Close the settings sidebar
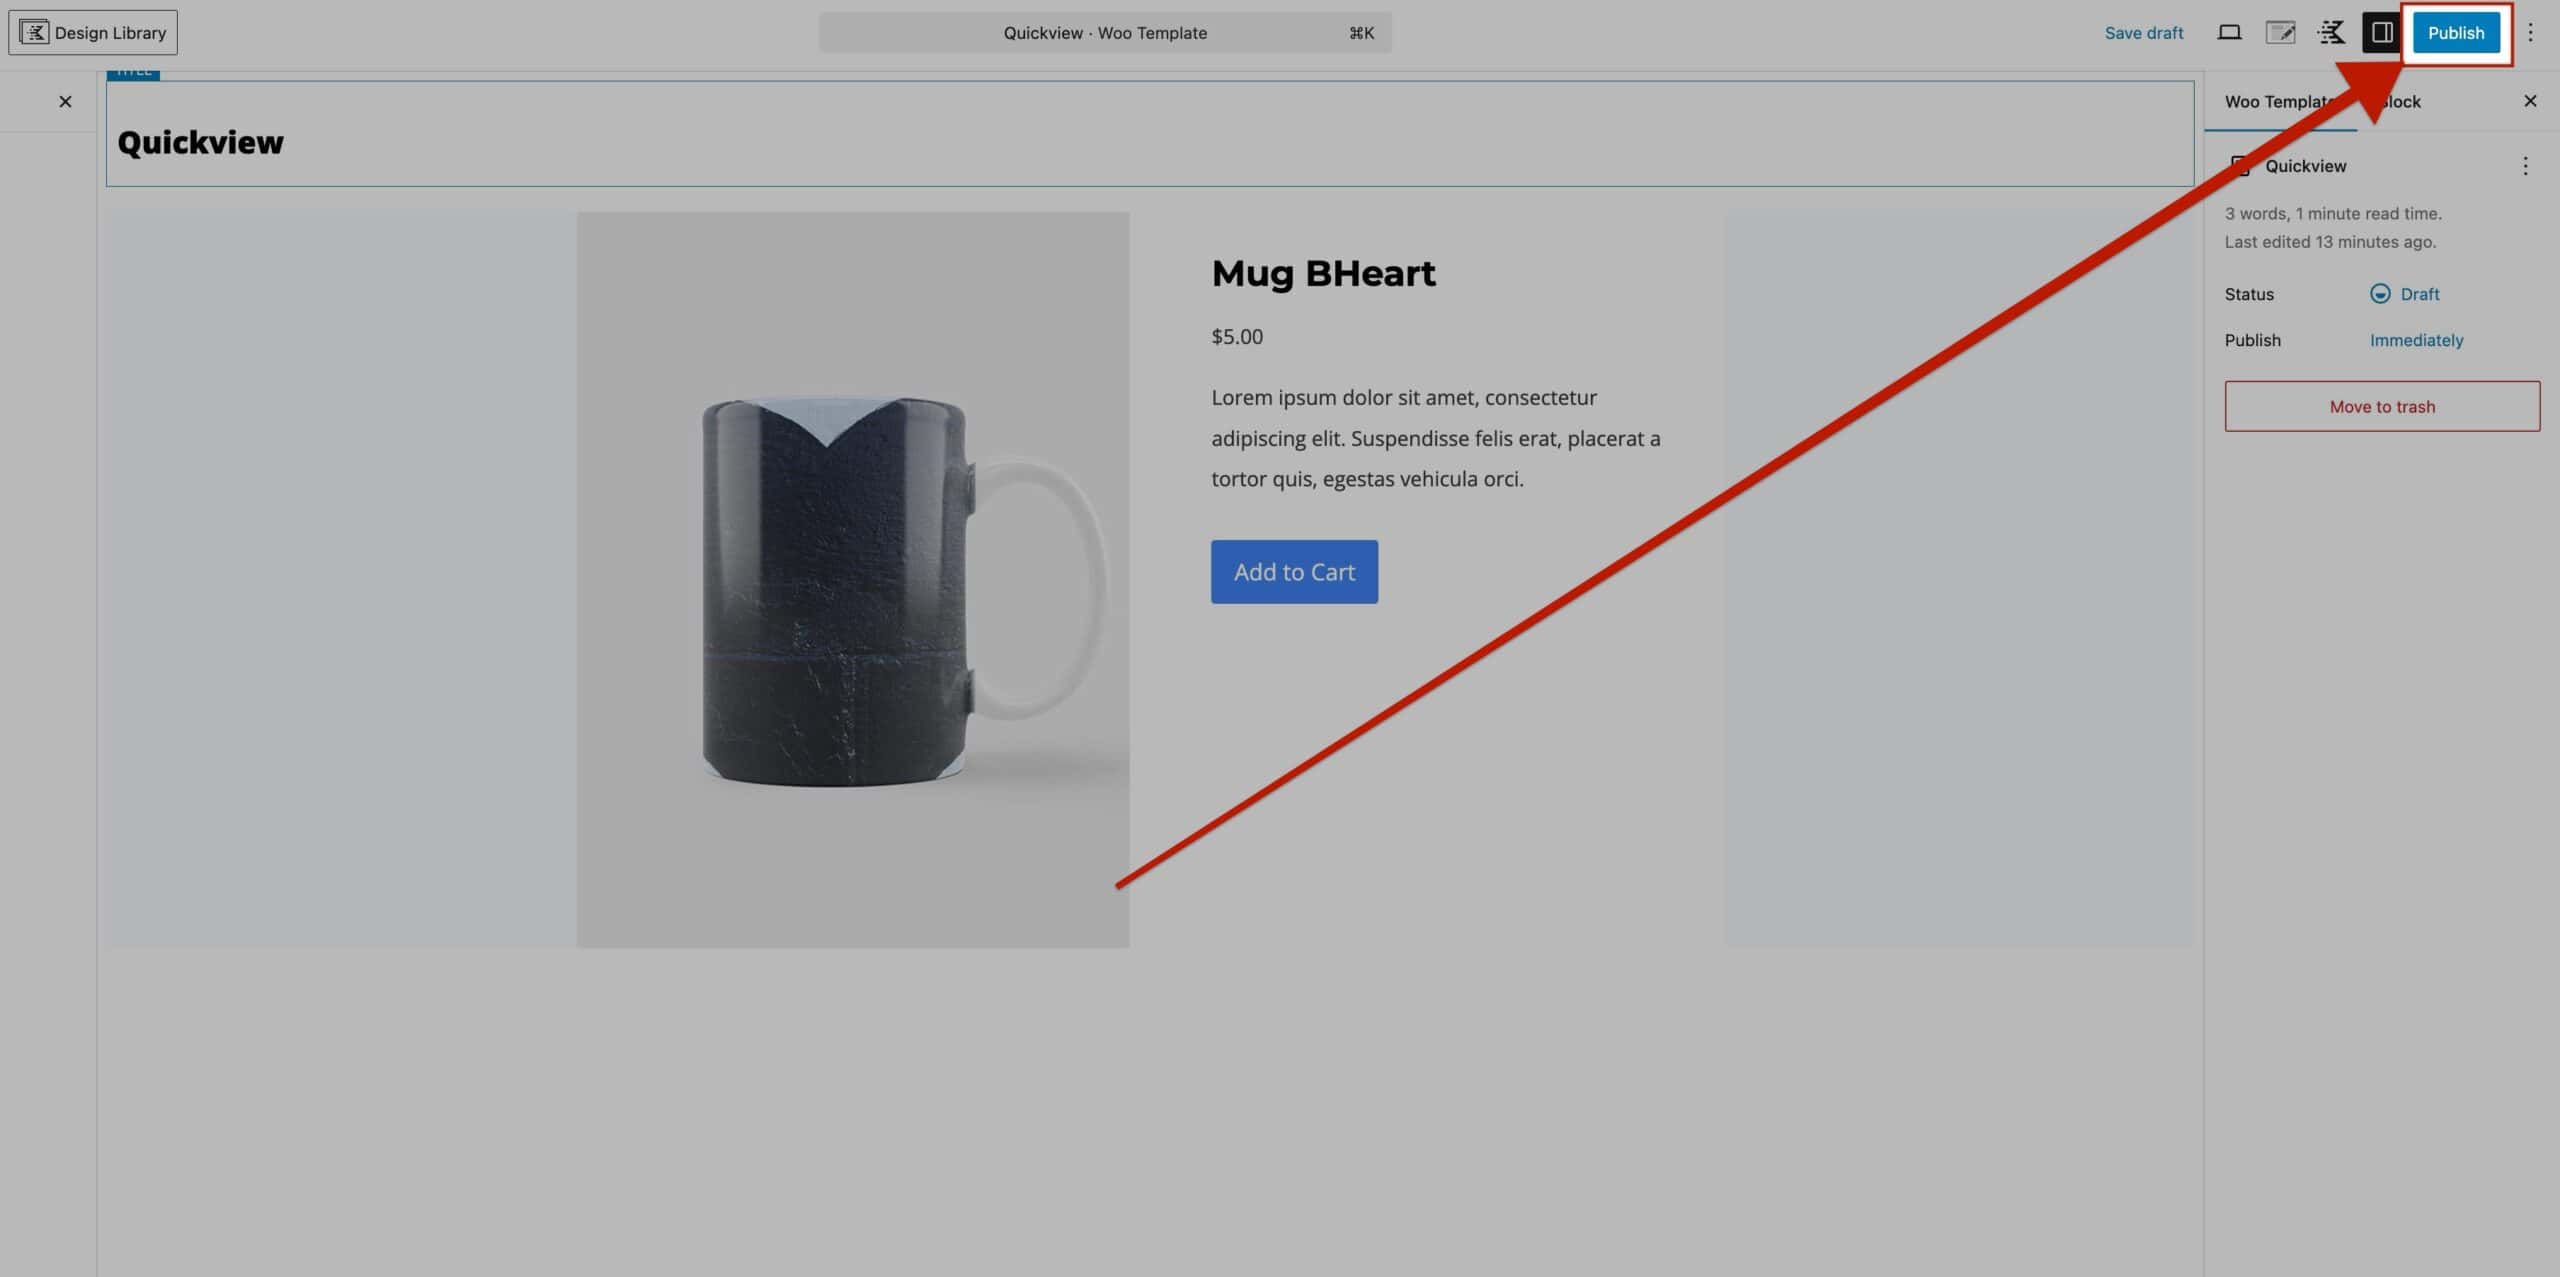 [2530, 101]
